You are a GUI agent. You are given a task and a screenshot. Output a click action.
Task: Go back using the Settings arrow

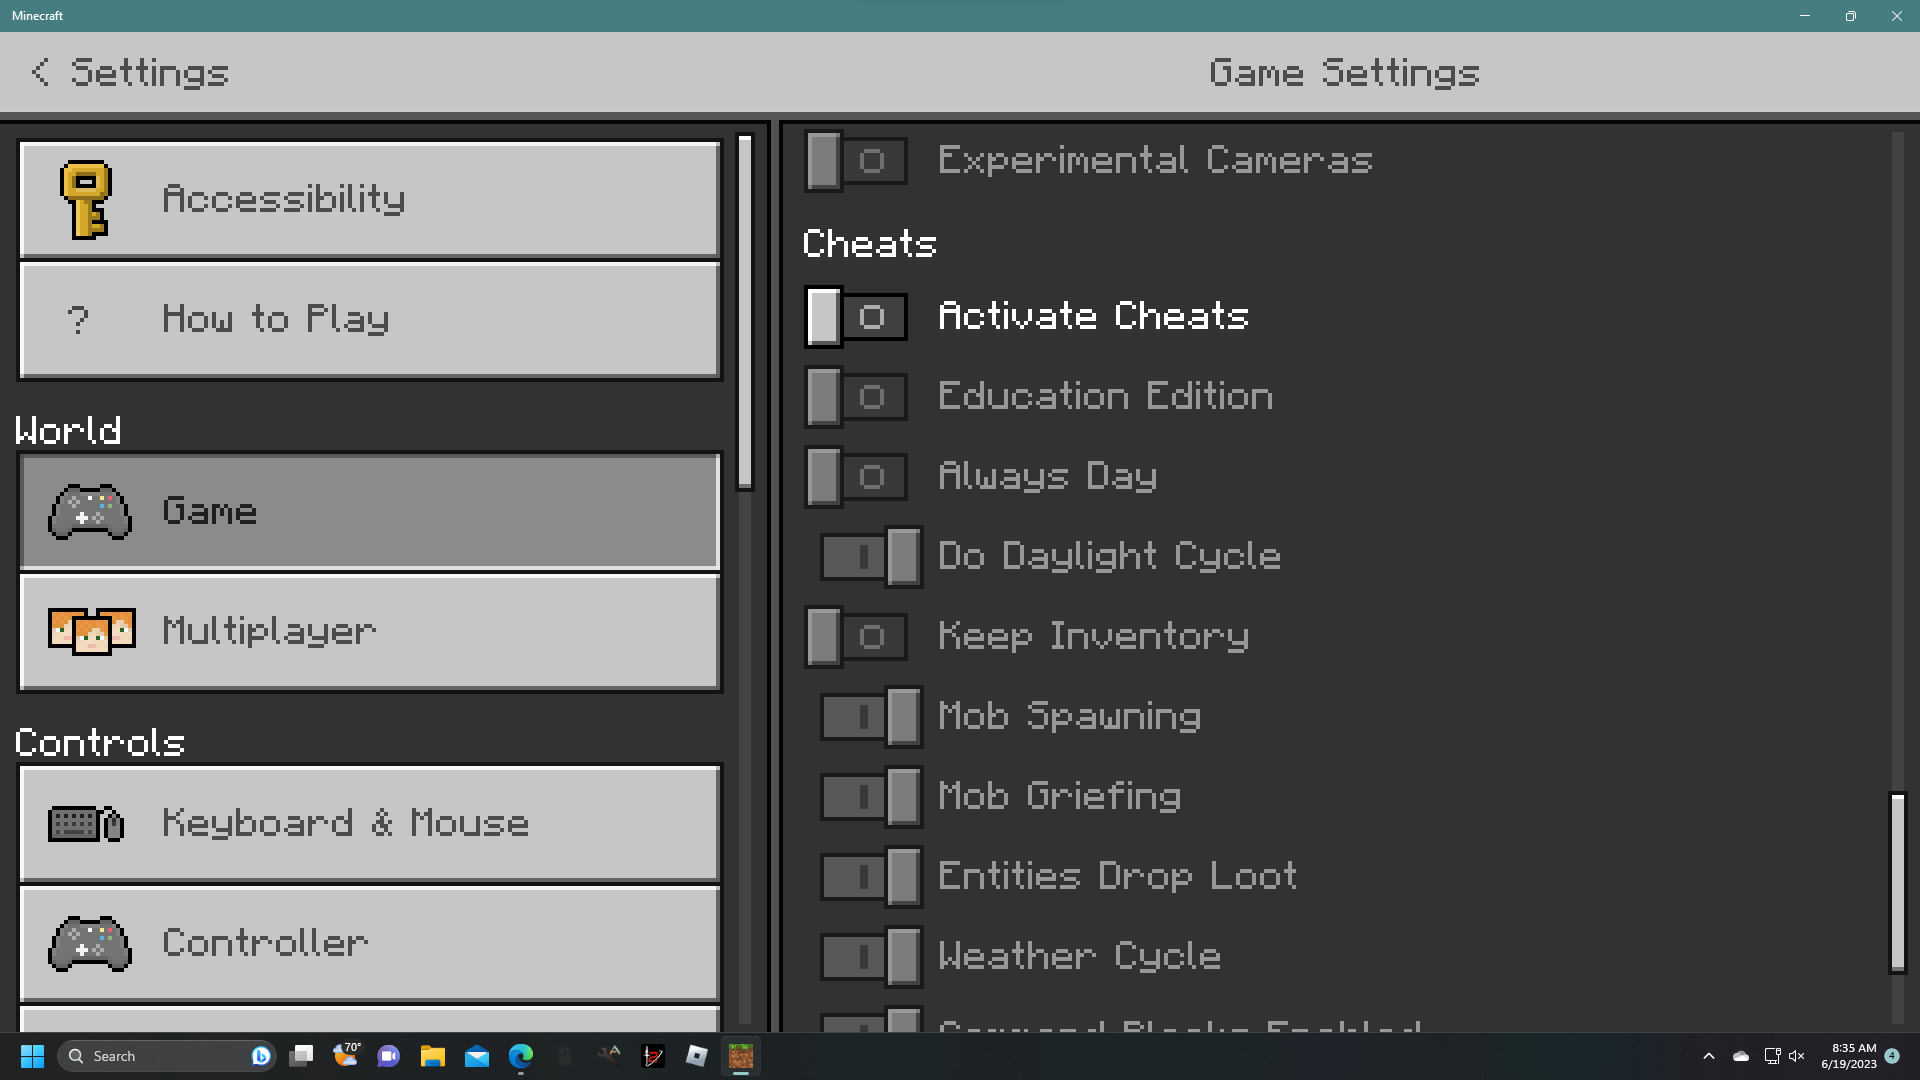40,72
